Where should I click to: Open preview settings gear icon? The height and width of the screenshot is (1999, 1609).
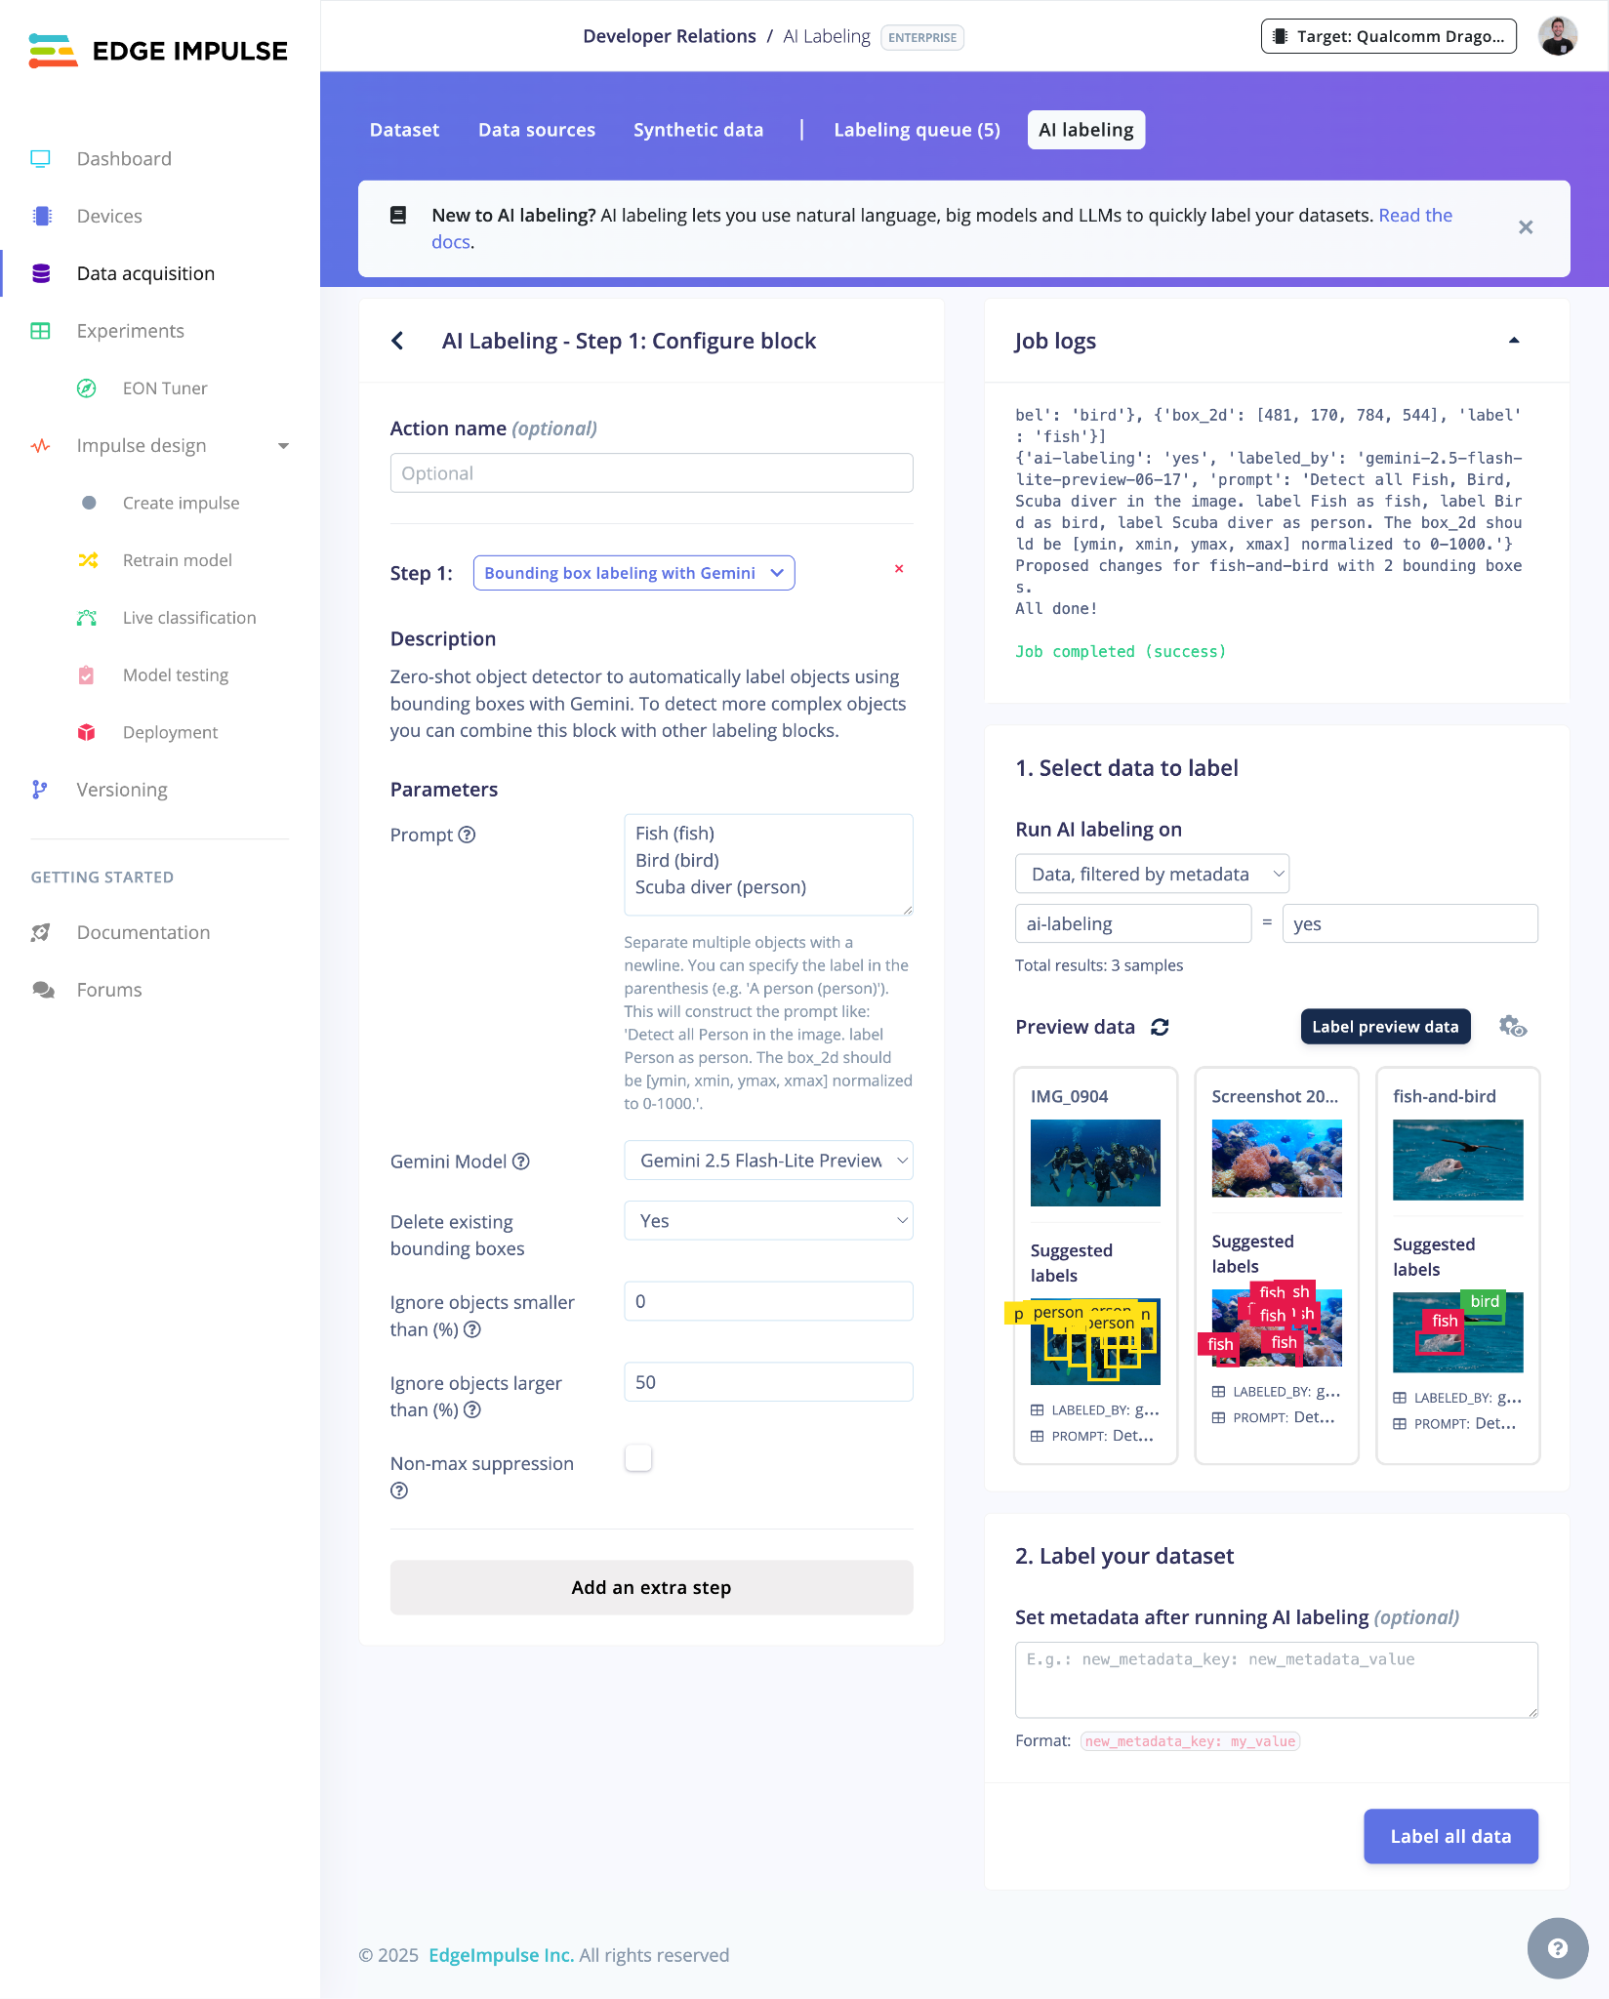click(1512, 1026)
